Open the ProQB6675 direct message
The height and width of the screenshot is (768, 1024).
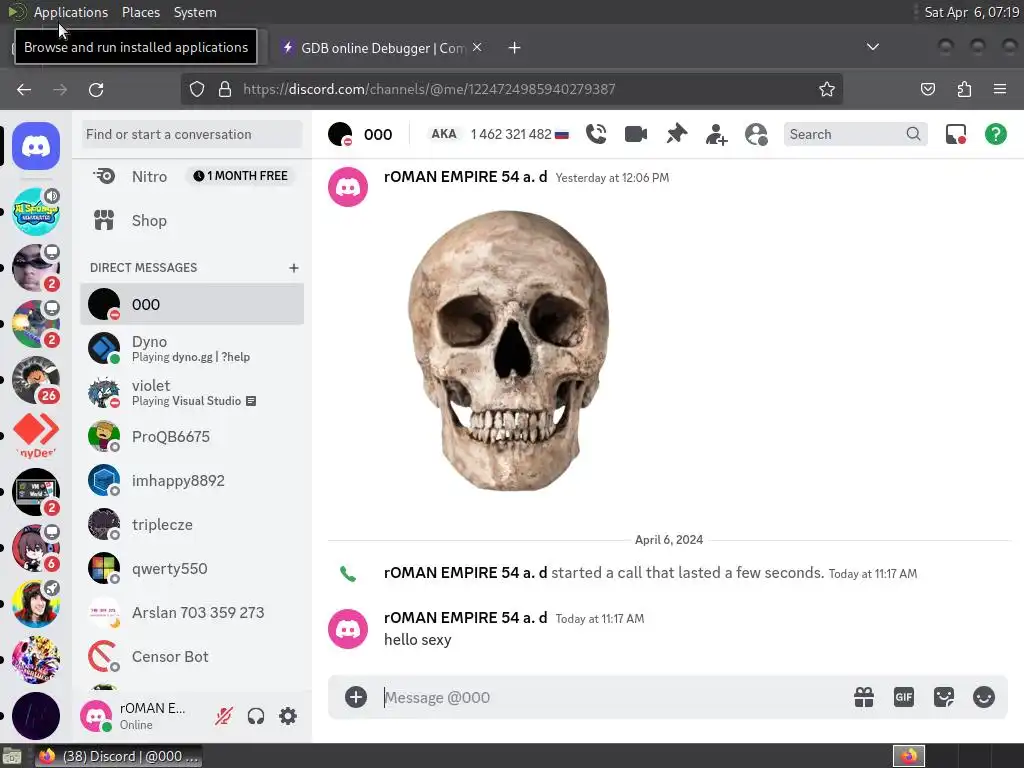click(192, 436)
